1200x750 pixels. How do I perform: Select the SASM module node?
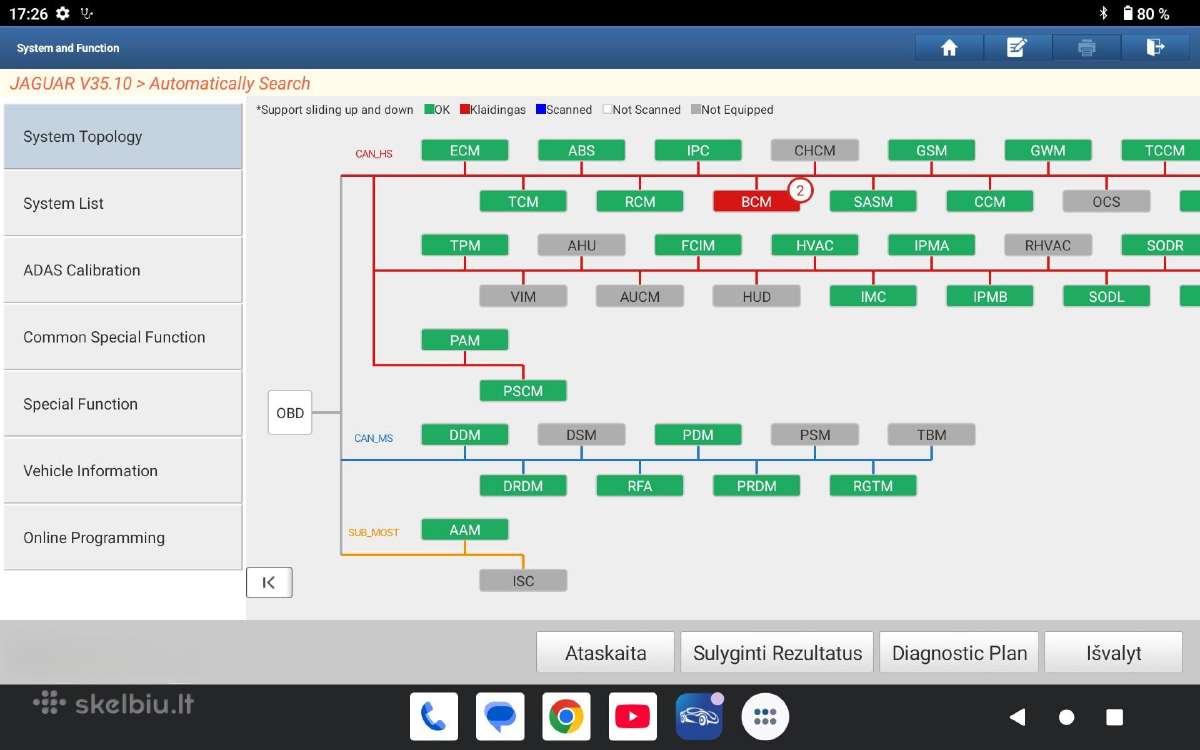(873, 201)
